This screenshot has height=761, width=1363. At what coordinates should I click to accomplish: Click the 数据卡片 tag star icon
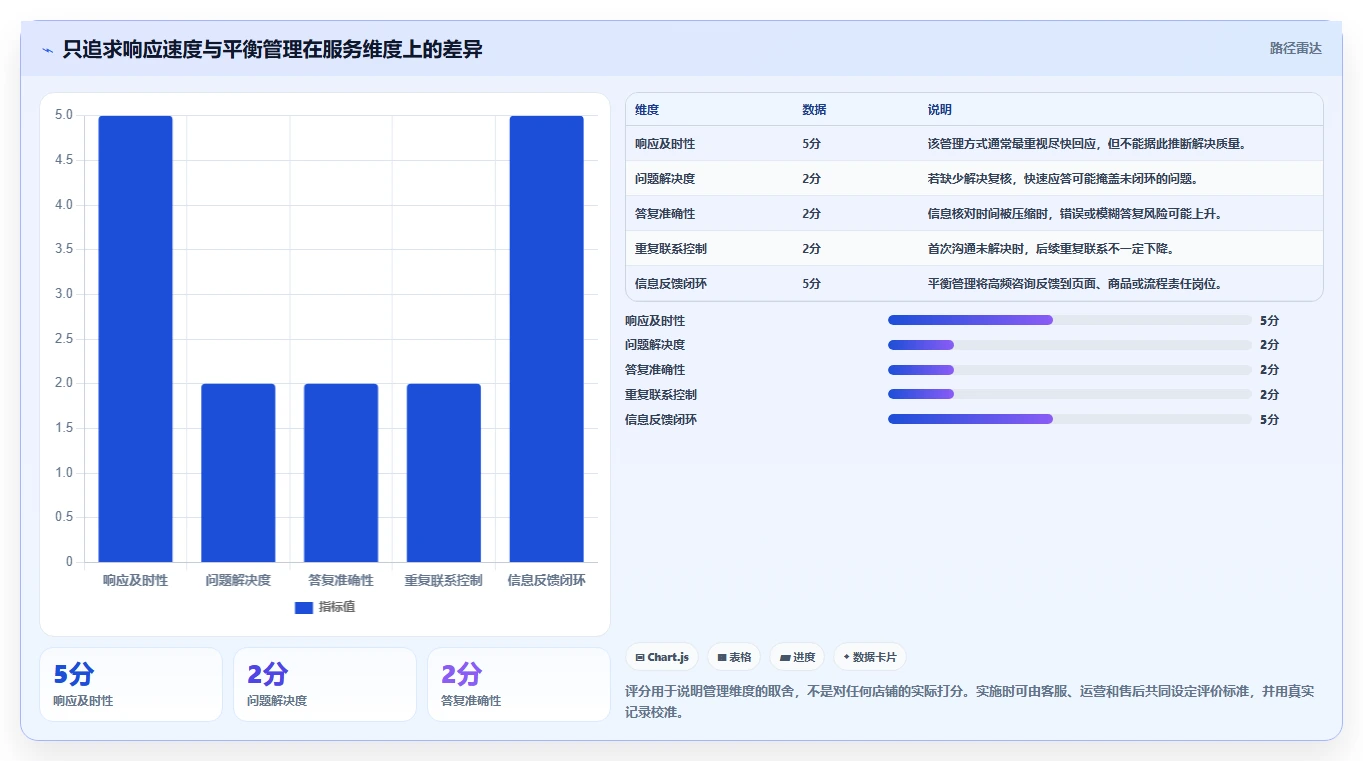point(846,657)
